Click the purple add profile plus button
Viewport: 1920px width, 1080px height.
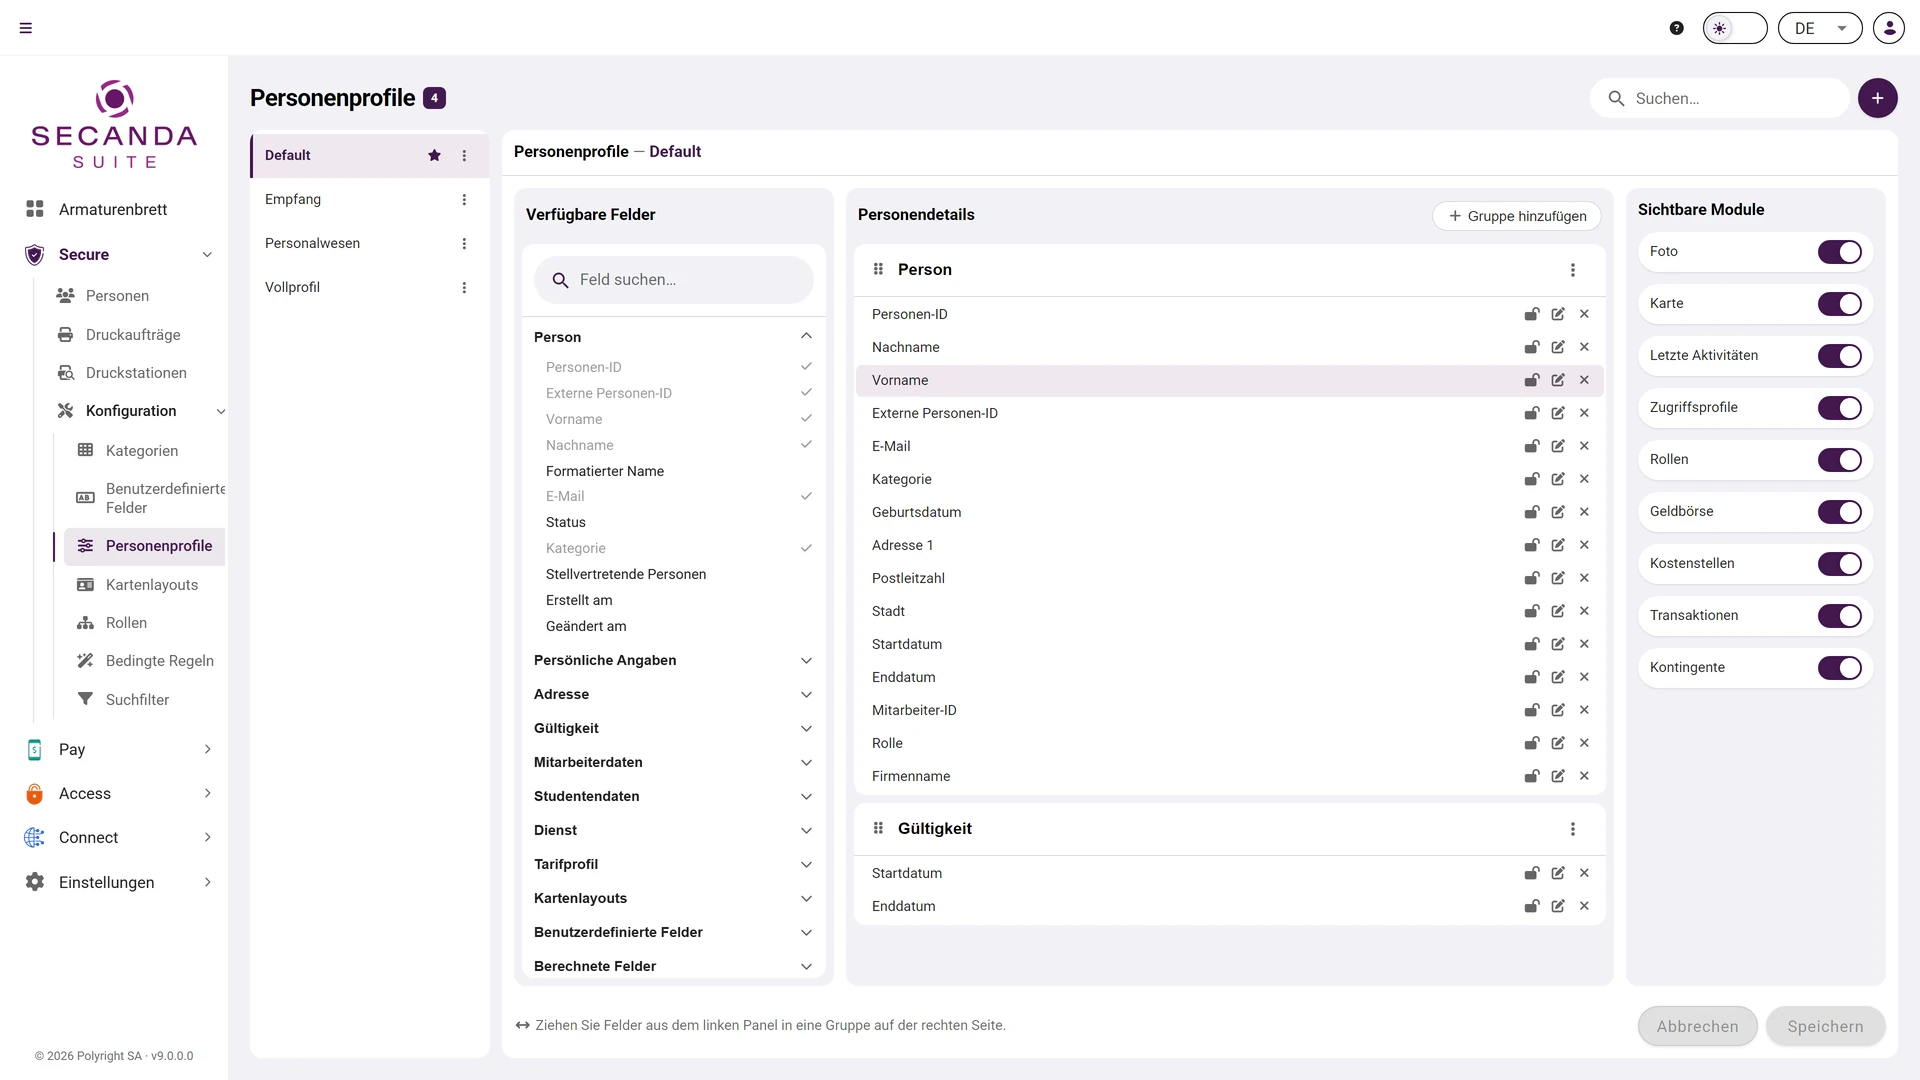coord(1877,98)
